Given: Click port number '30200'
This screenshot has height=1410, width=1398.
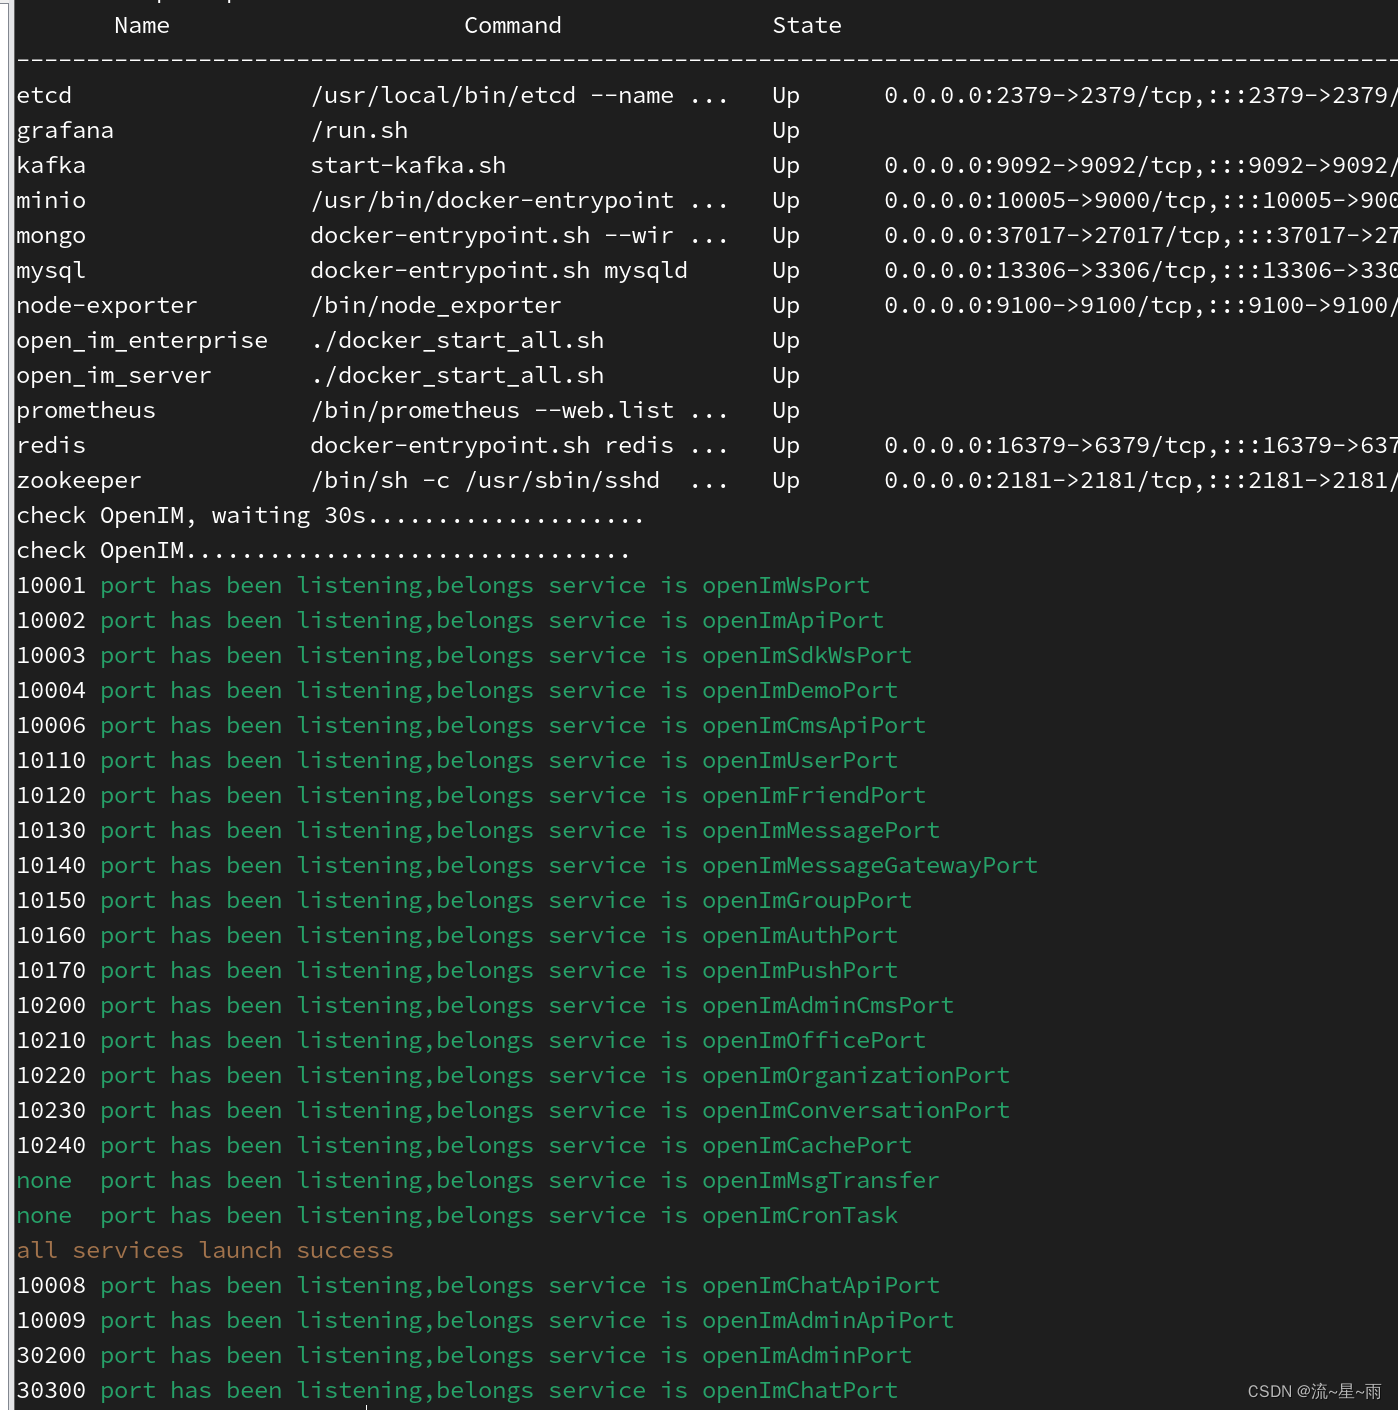Looking at the screenshot, I should point(51,1355).
